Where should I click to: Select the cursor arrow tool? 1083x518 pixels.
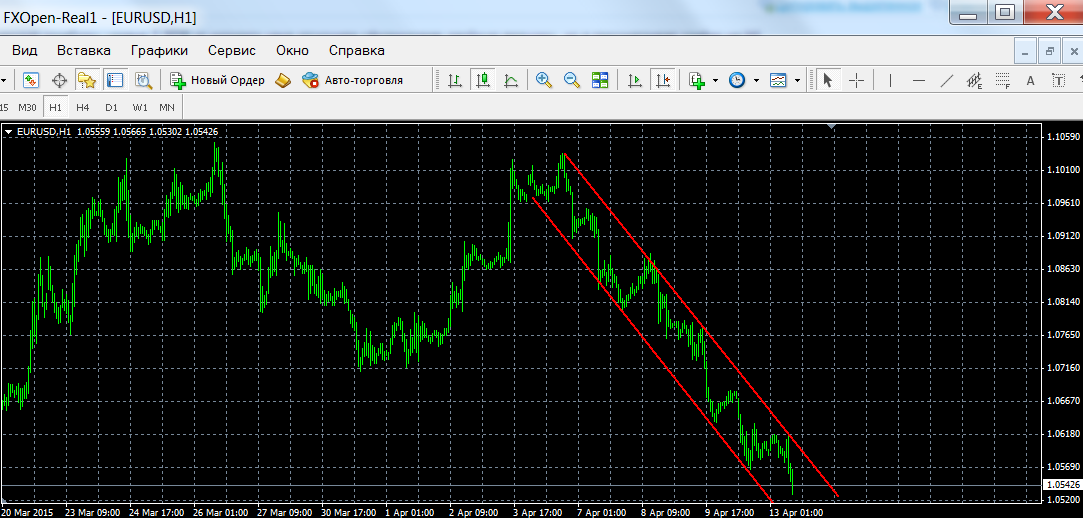(x=827, y=80)
